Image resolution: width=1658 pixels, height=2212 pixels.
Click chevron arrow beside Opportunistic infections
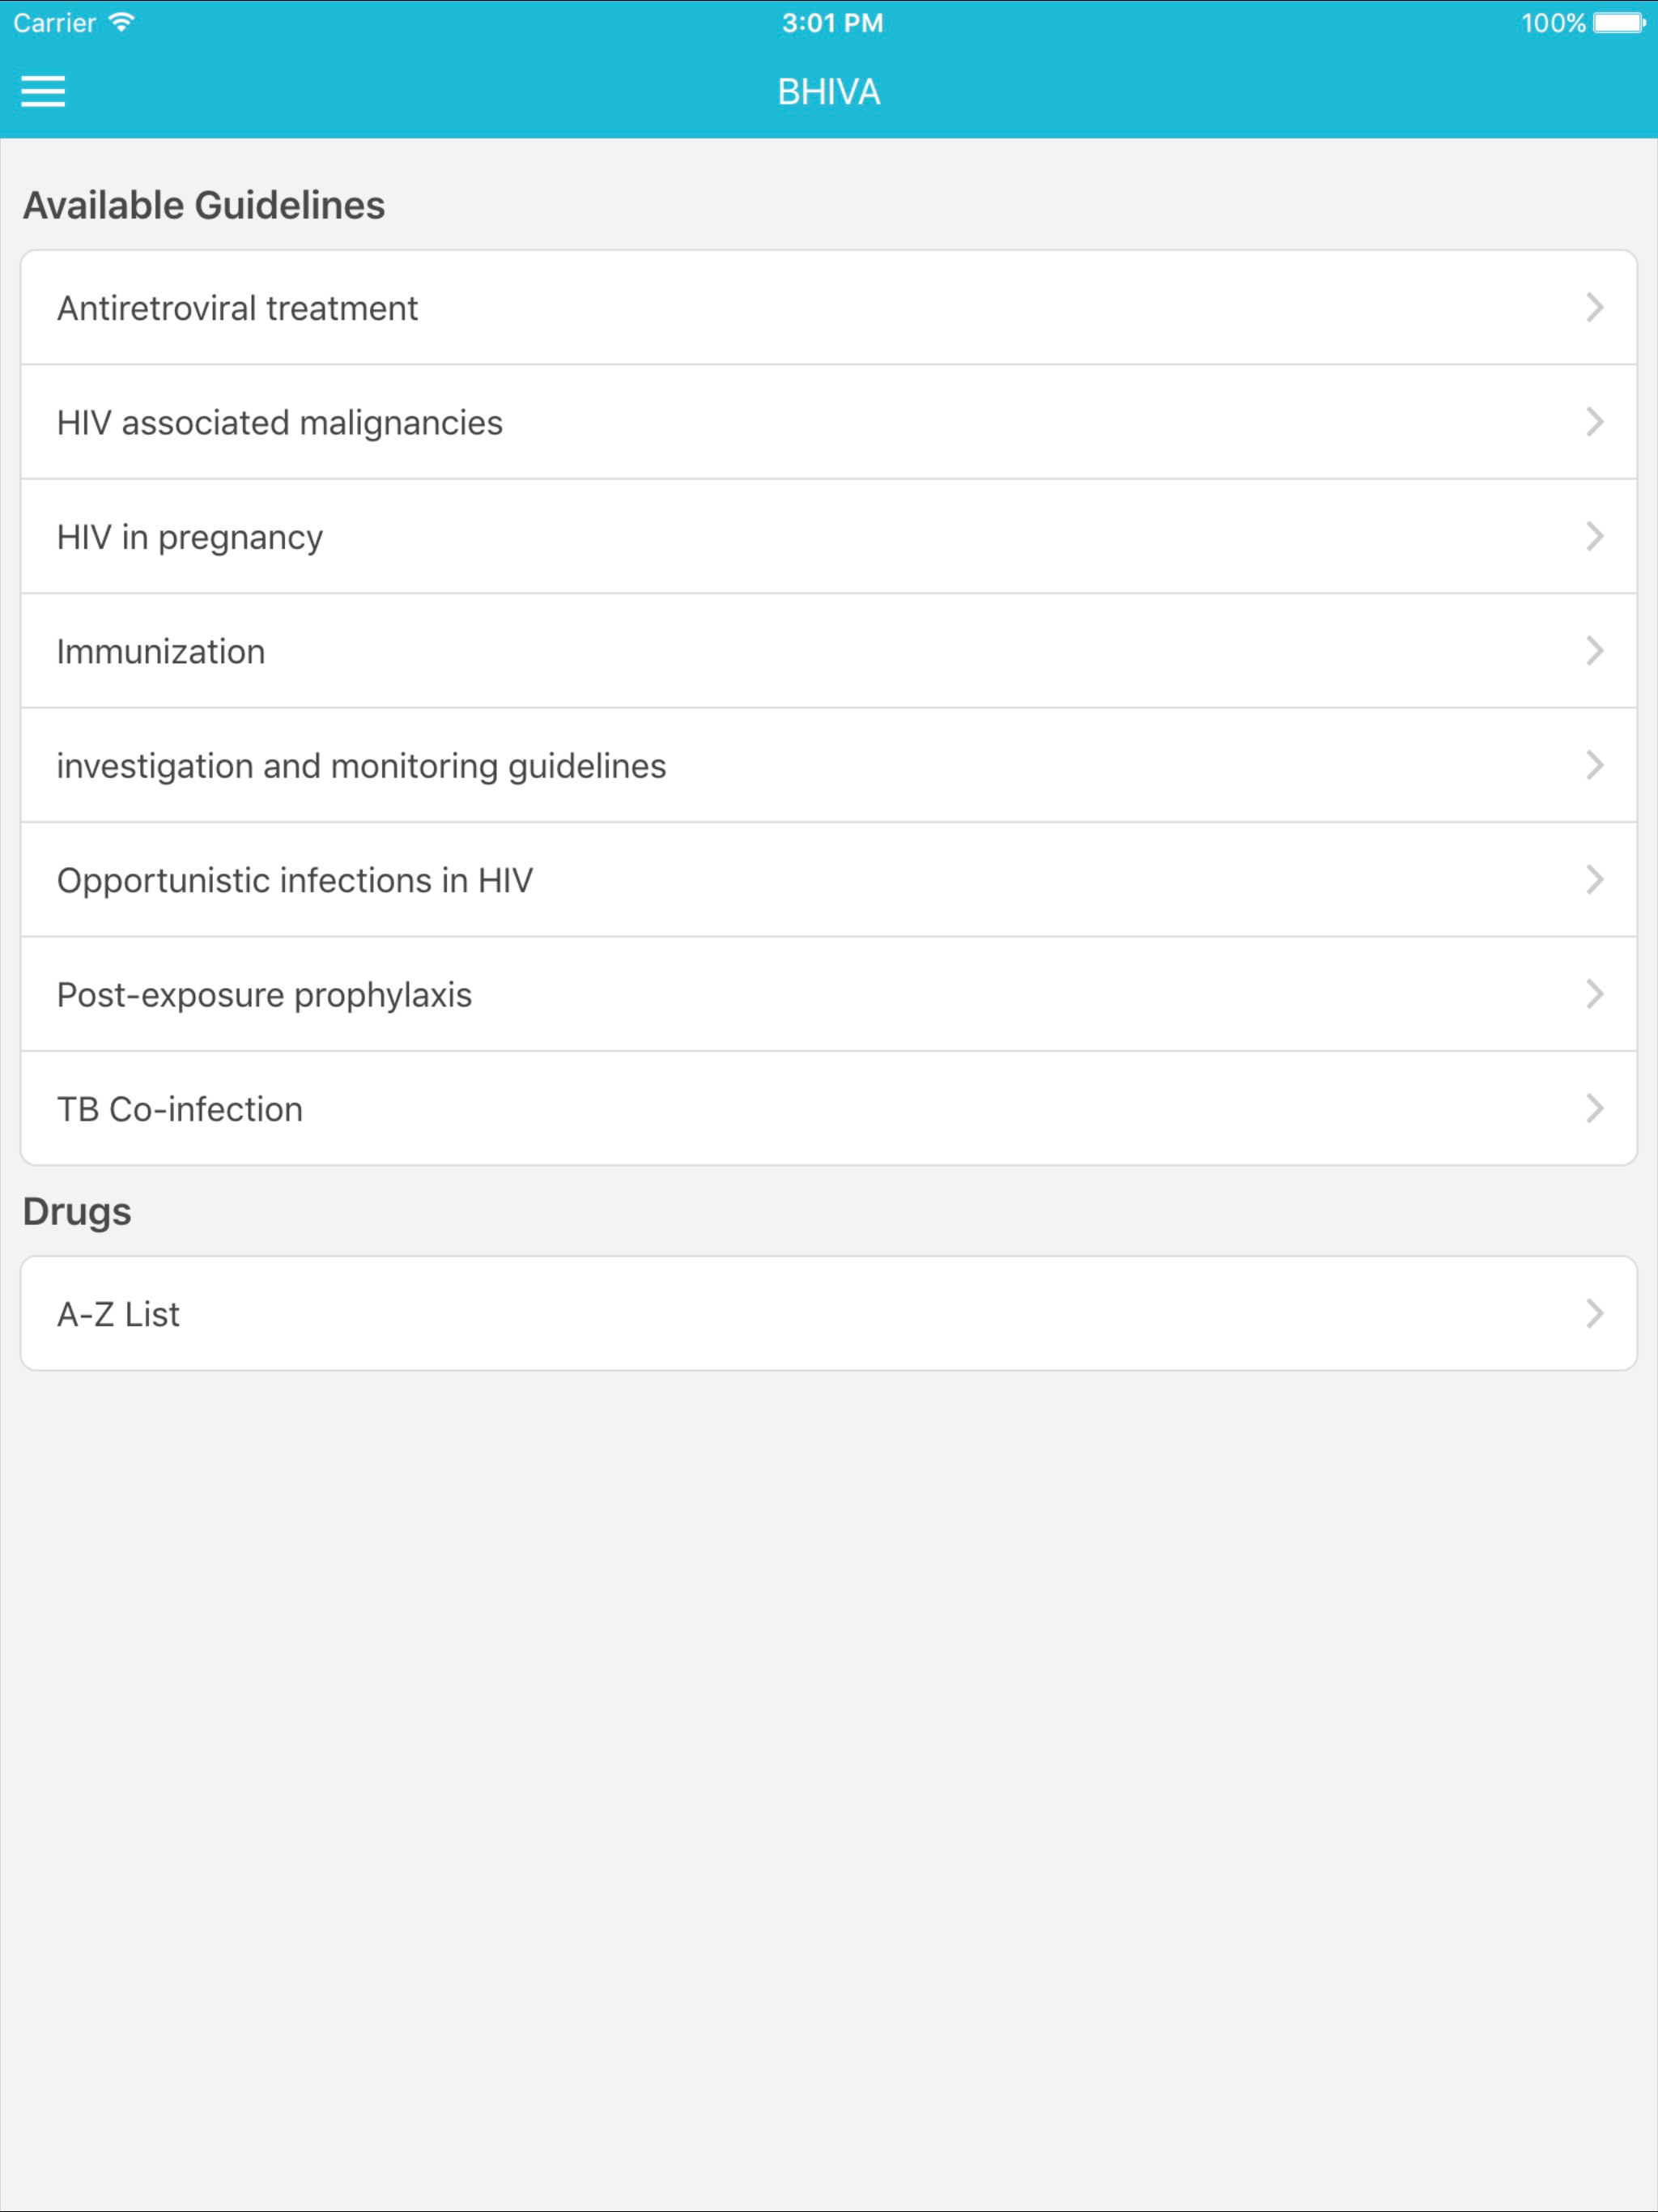tap(1595, 880)
